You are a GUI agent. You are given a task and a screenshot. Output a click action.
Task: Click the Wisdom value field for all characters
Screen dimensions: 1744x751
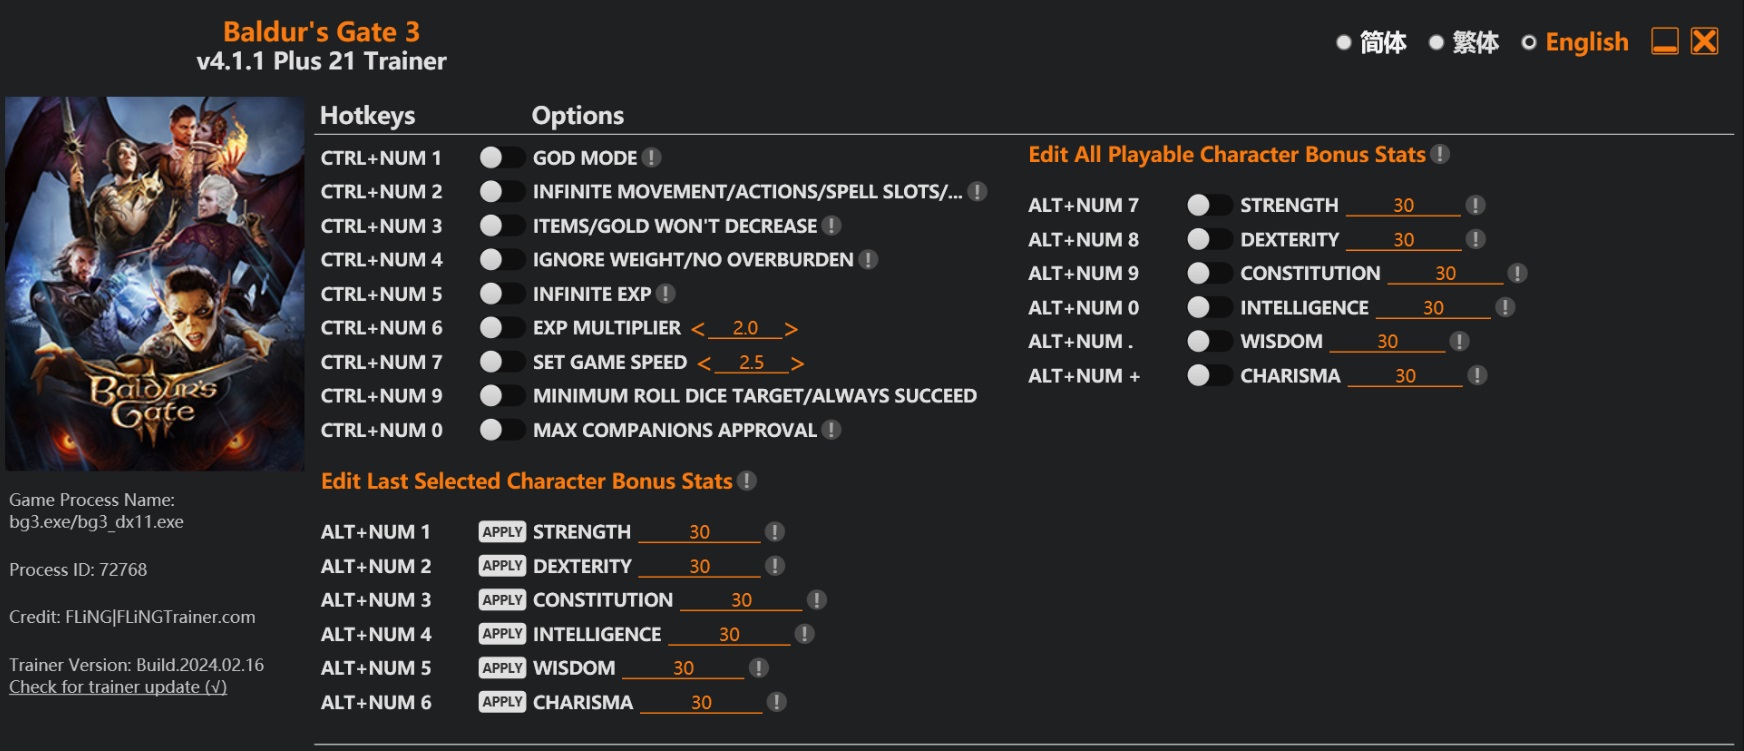pos(1387,342)
